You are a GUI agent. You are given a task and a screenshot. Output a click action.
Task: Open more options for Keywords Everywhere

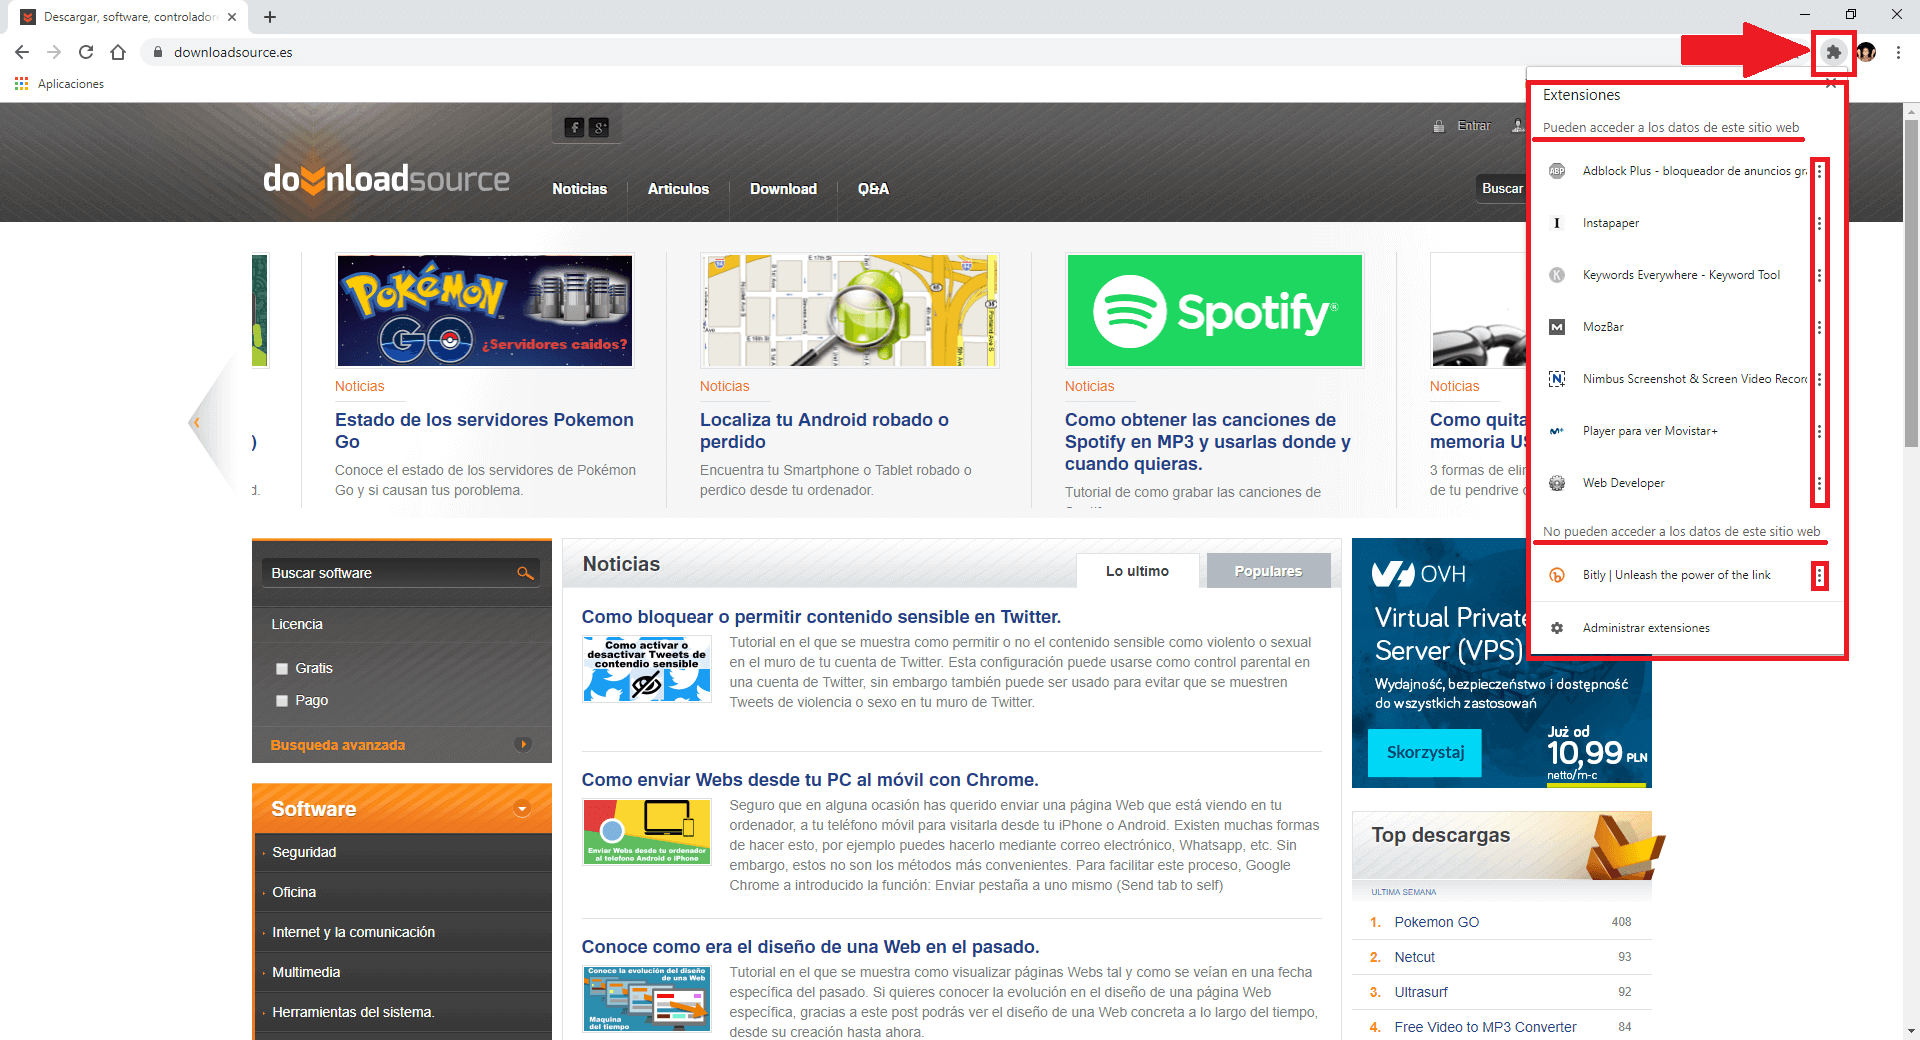point(1819,275)
